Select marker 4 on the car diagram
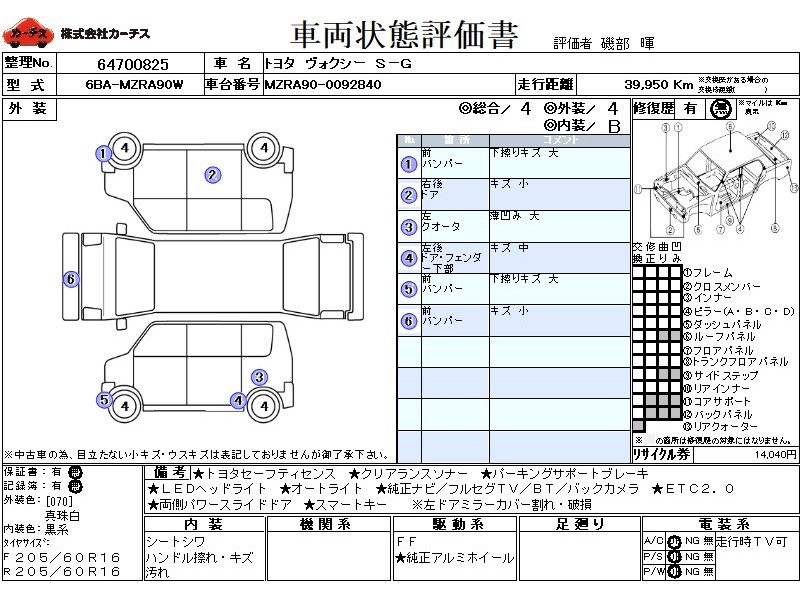Screen dimensions: 800x600 [x=238, y=401]
